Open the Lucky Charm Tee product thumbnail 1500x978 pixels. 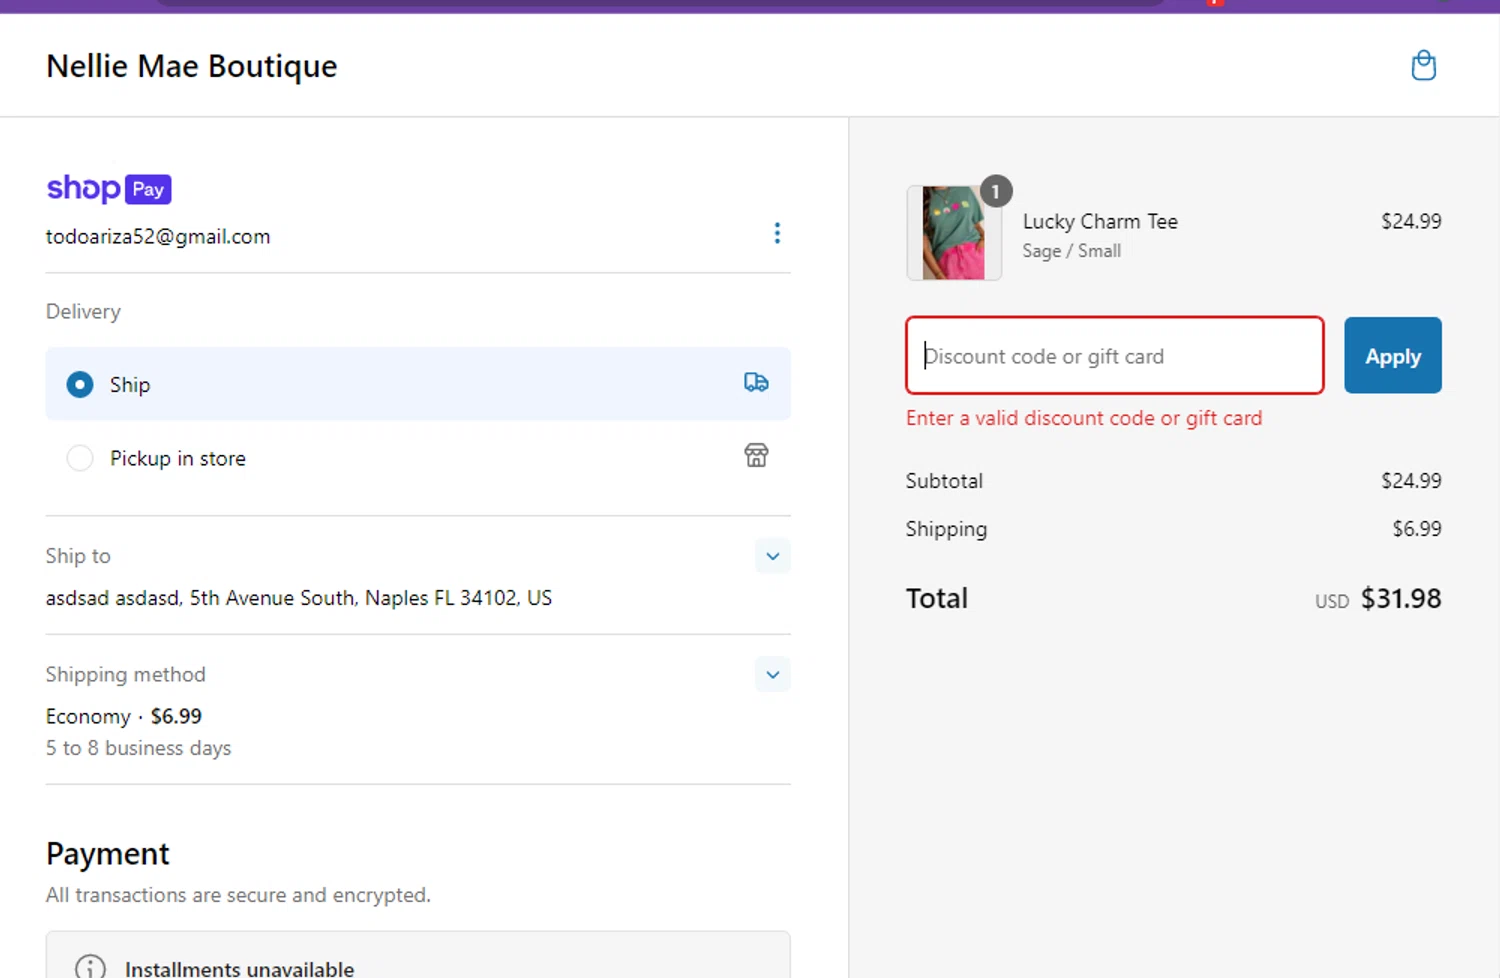[953, 233]
